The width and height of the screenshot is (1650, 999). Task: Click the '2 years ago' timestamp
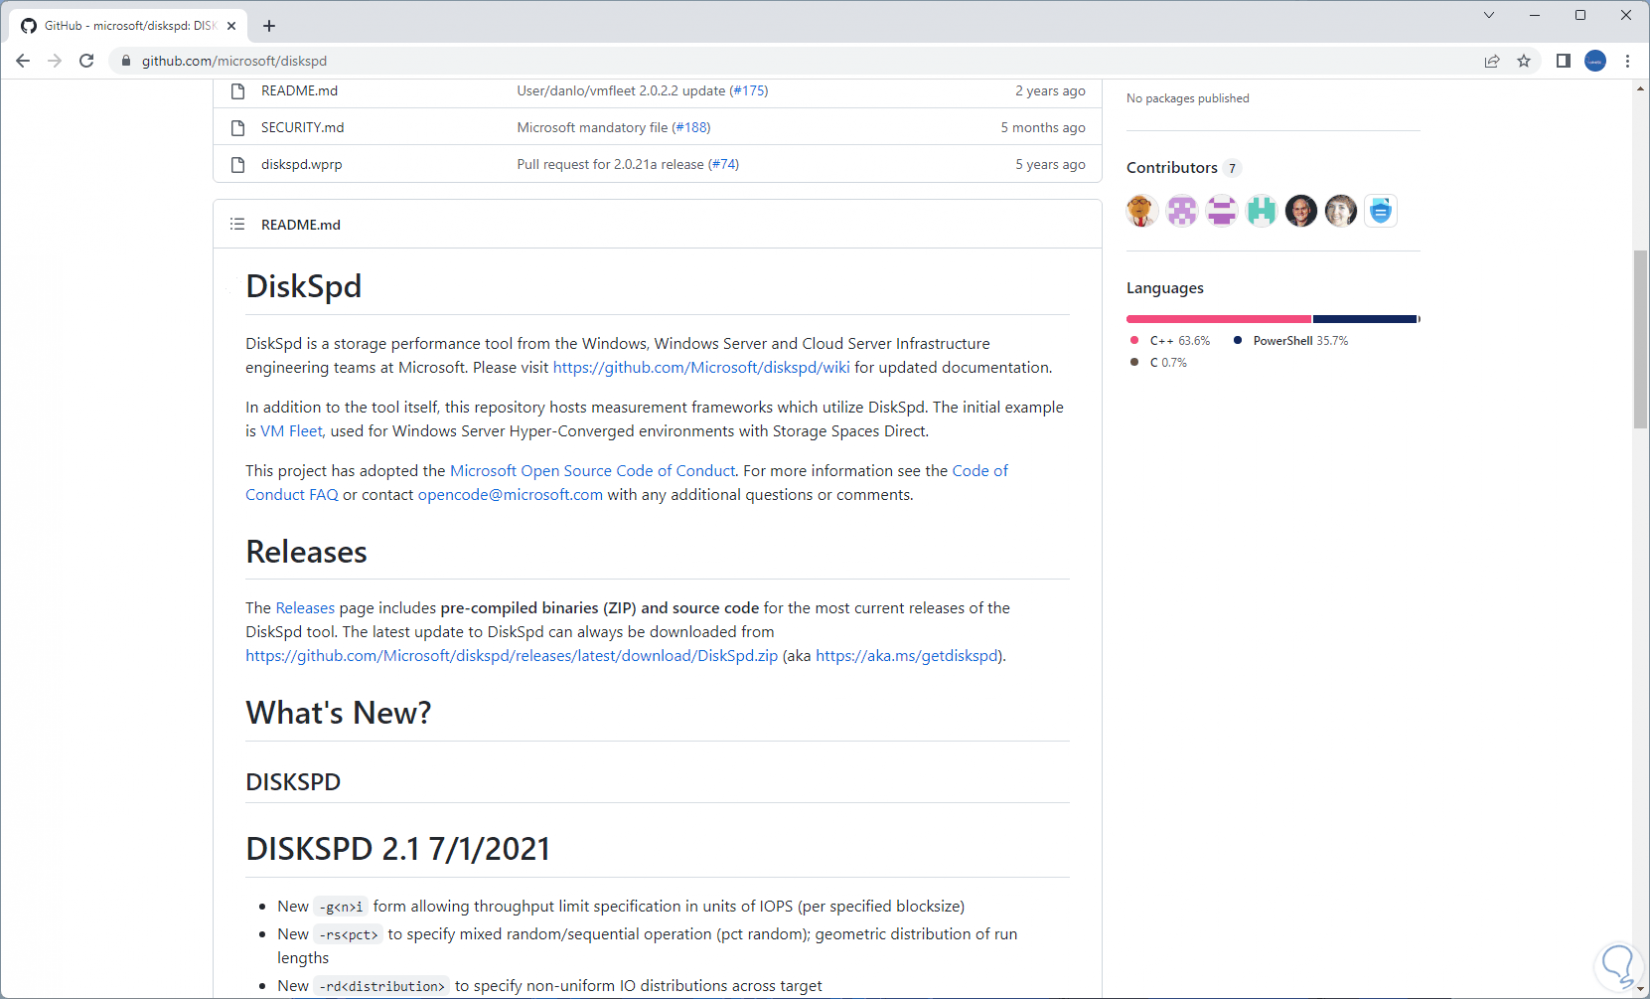1050,91
